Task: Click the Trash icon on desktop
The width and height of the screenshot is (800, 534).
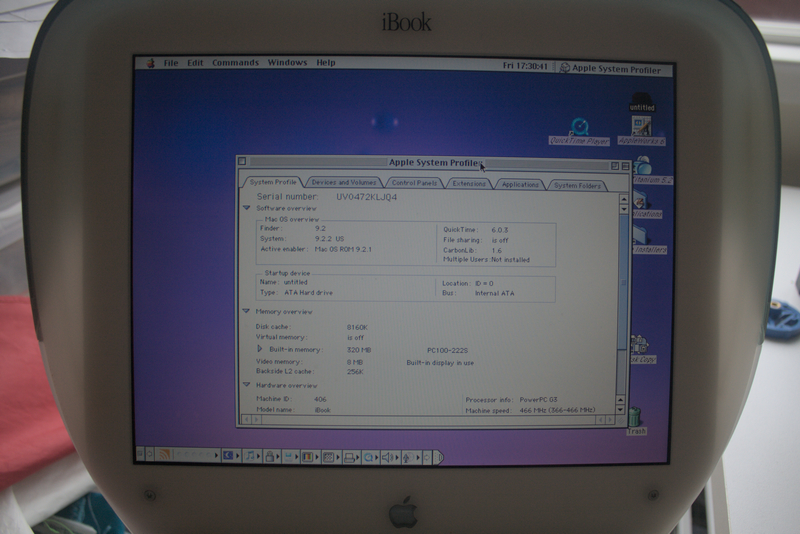Action: point(635,417)
